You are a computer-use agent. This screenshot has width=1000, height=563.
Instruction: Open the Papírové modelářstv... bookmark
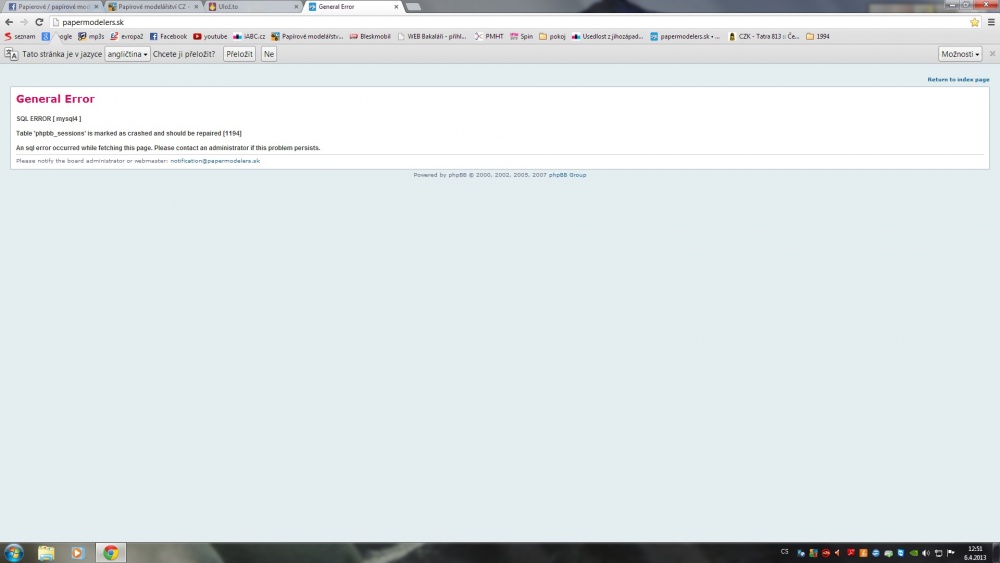pyautogui.click(x=307, y=36)
